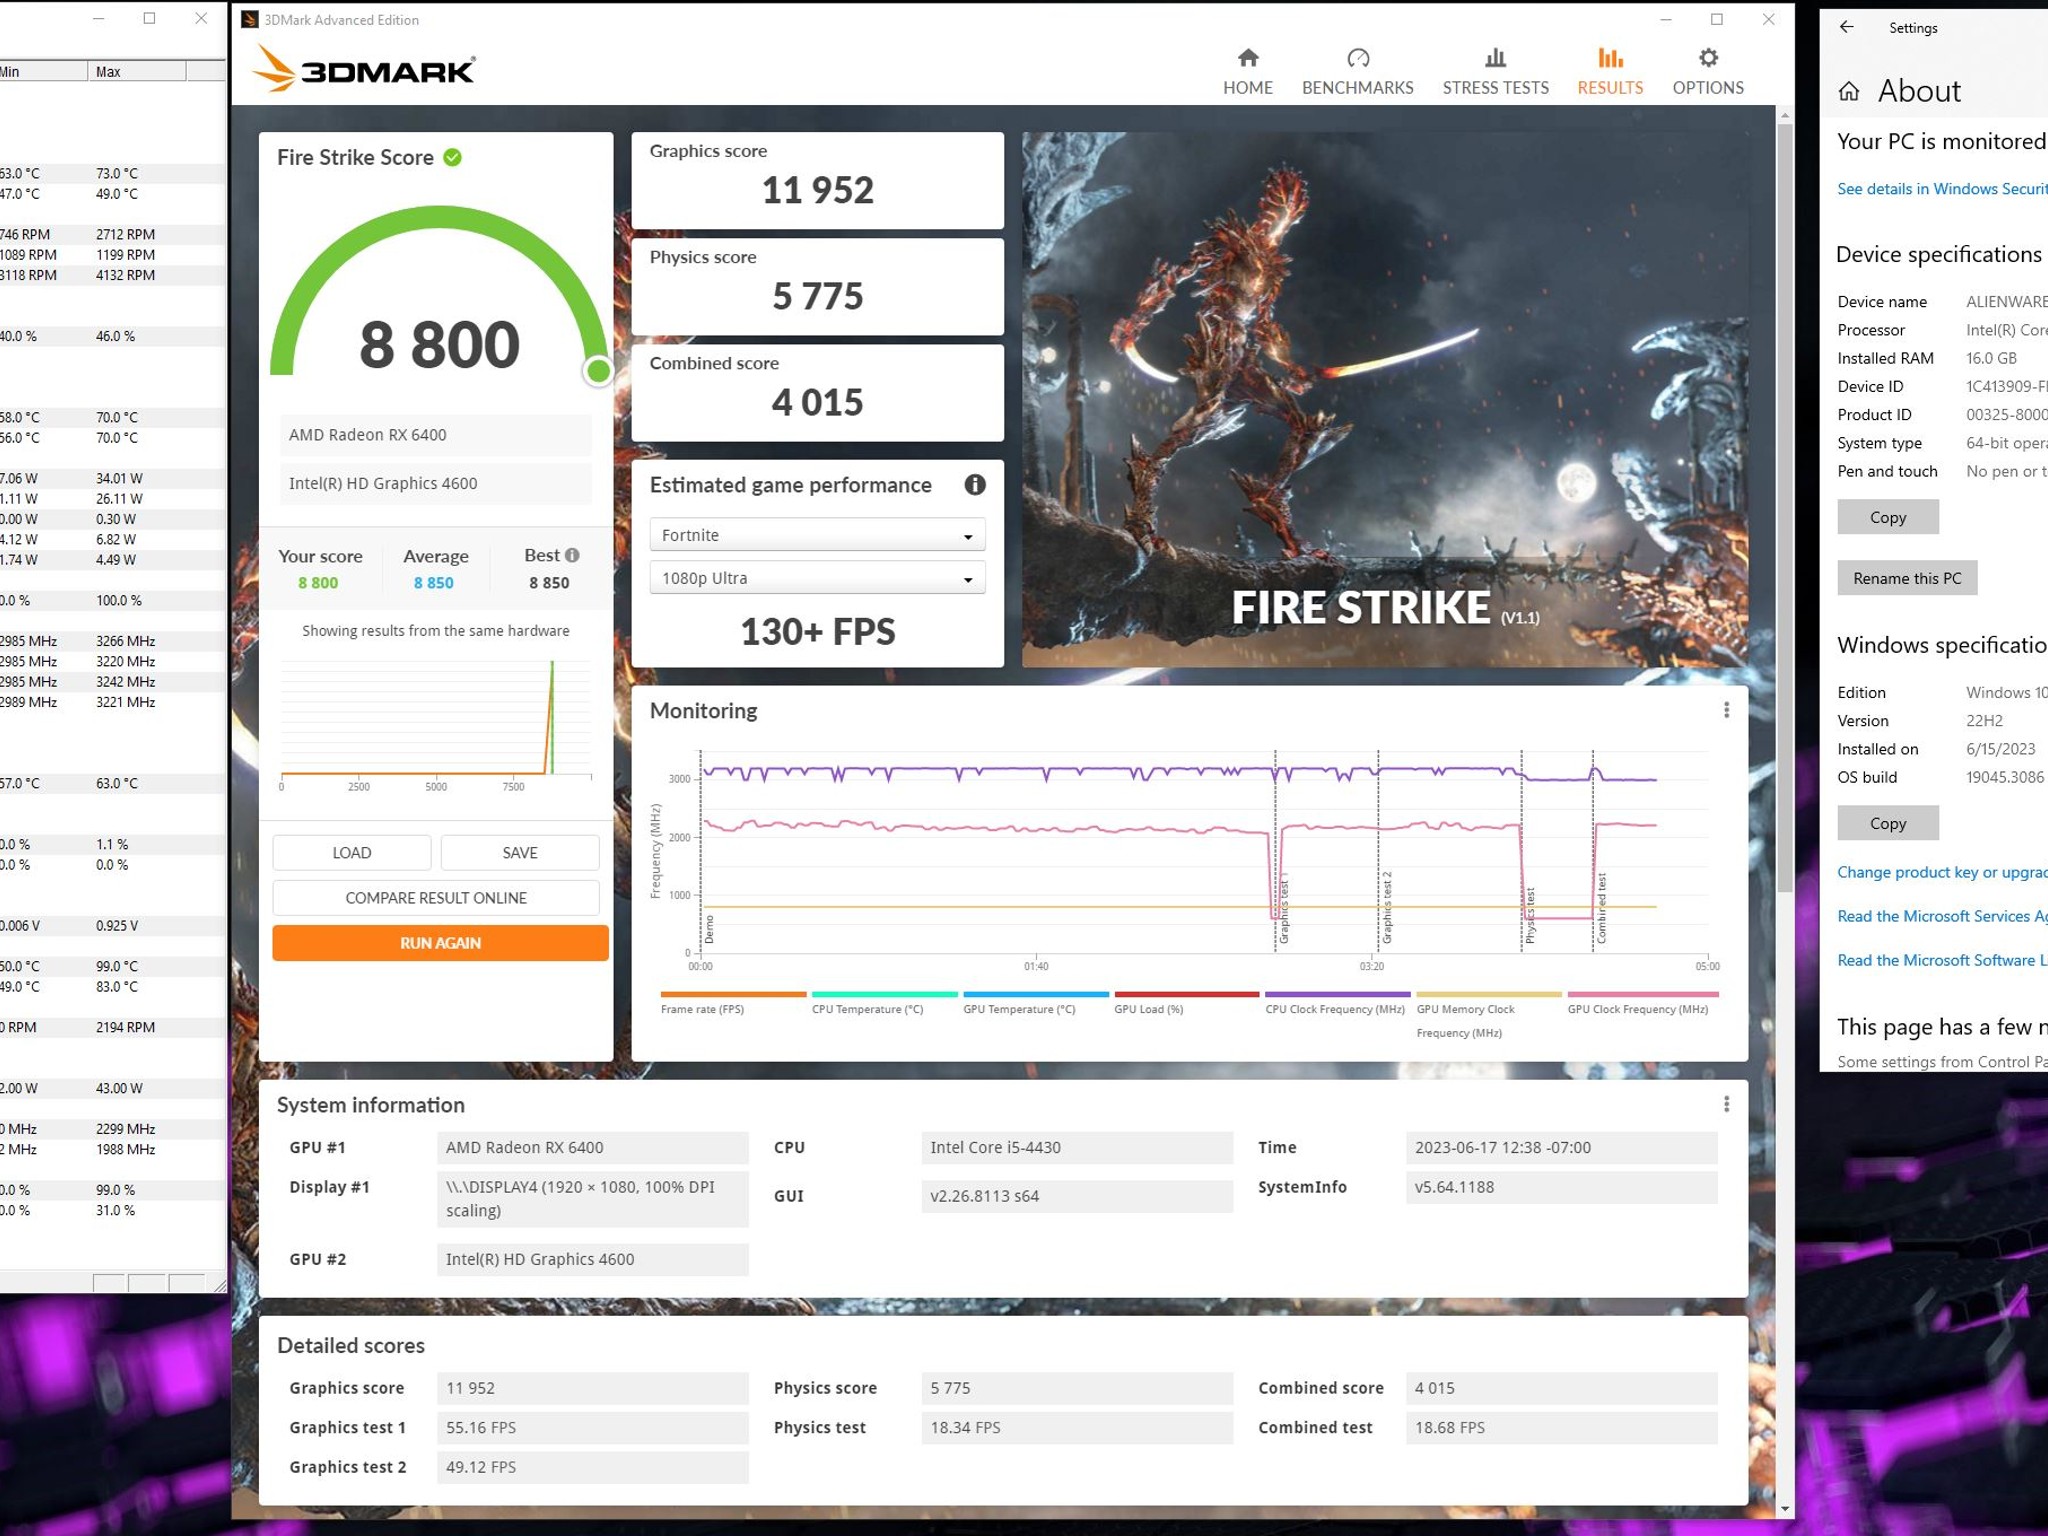Click Change product key or upgrade link
Image resolution: width=2048 pixels, height=1536 pixels.
[x=1942, y=872]
